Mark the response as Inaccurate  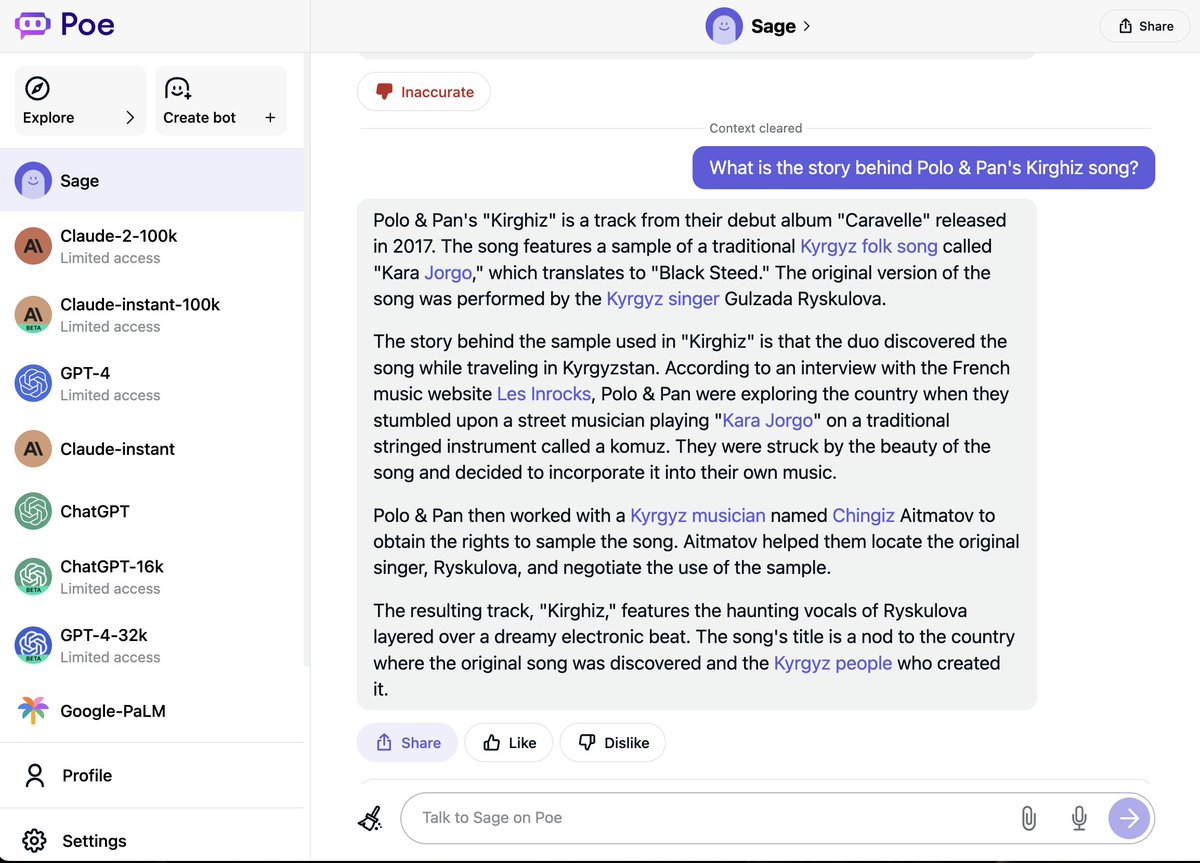423,91
